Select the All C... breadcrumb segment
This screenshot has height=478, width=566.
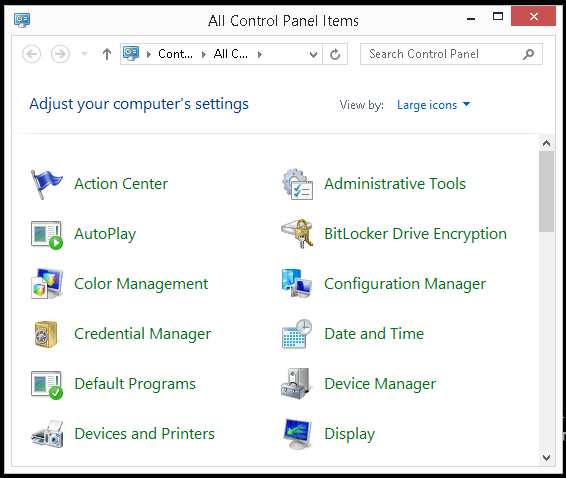click(231, 54)
